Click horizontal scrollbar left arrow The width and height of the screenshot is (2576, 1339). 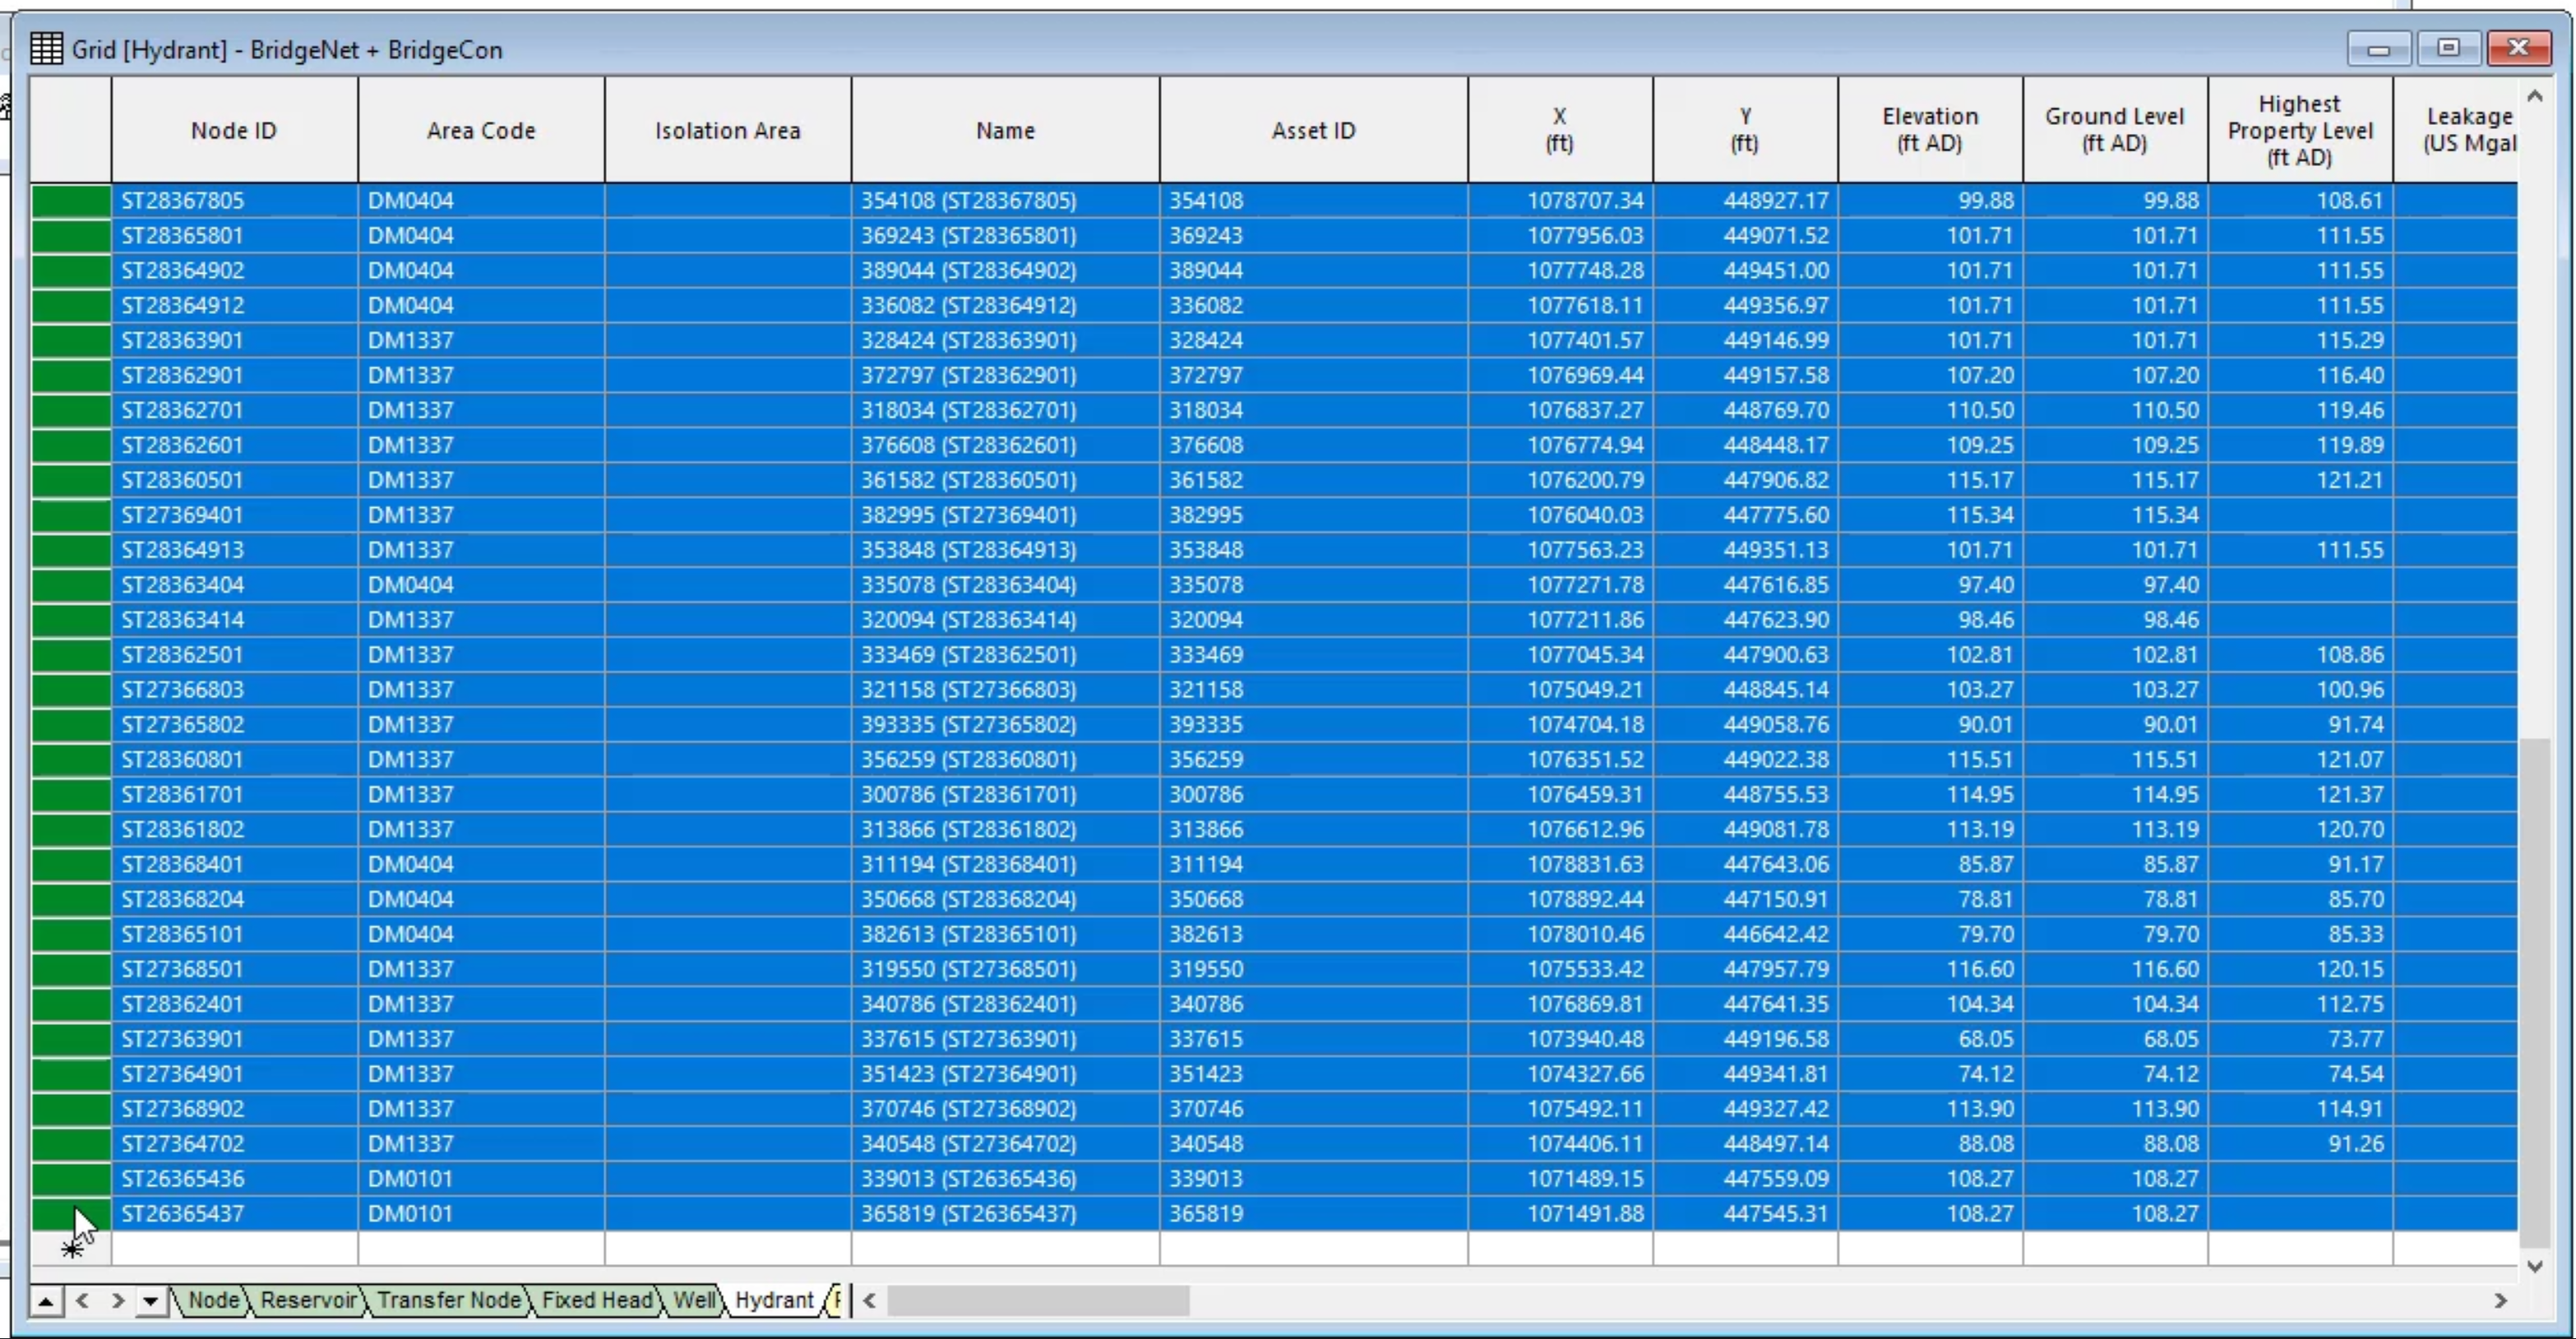(869, 1301)
